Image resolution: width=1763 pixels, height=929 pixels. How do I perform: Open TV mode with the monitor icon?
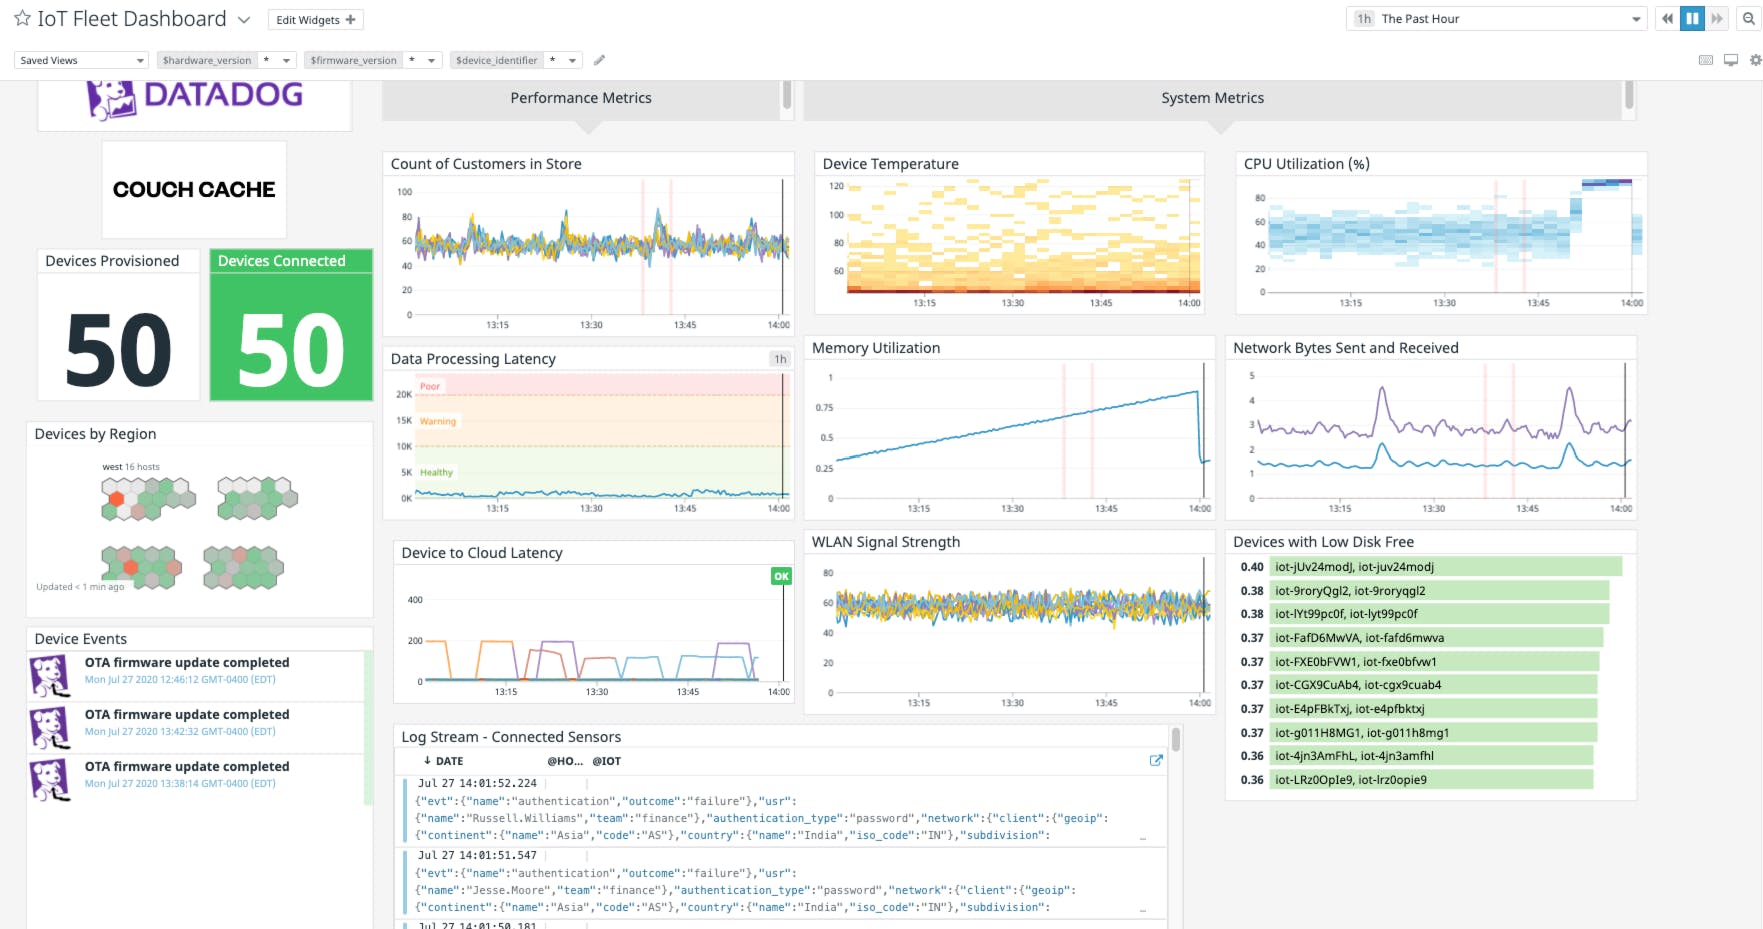(x=1731, y=60)
